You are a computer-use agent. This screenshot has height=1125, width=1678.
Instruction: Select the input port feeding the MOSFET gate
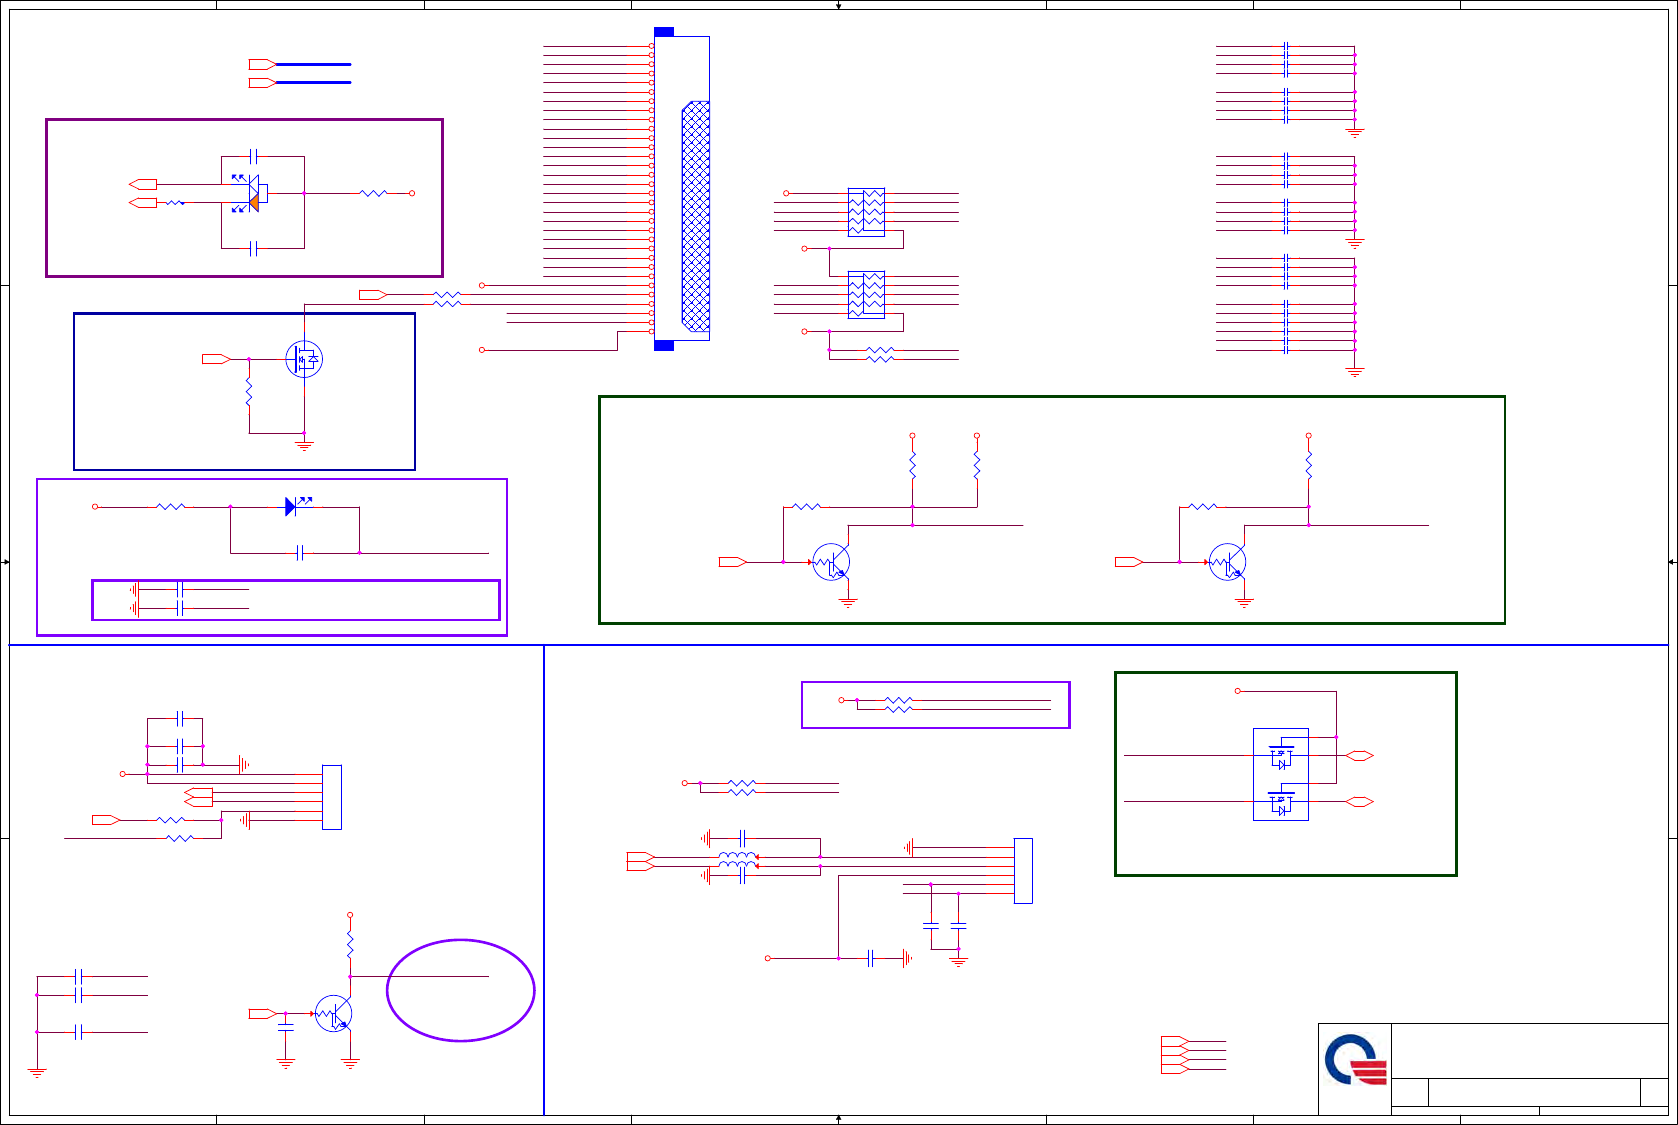[216, 359]
